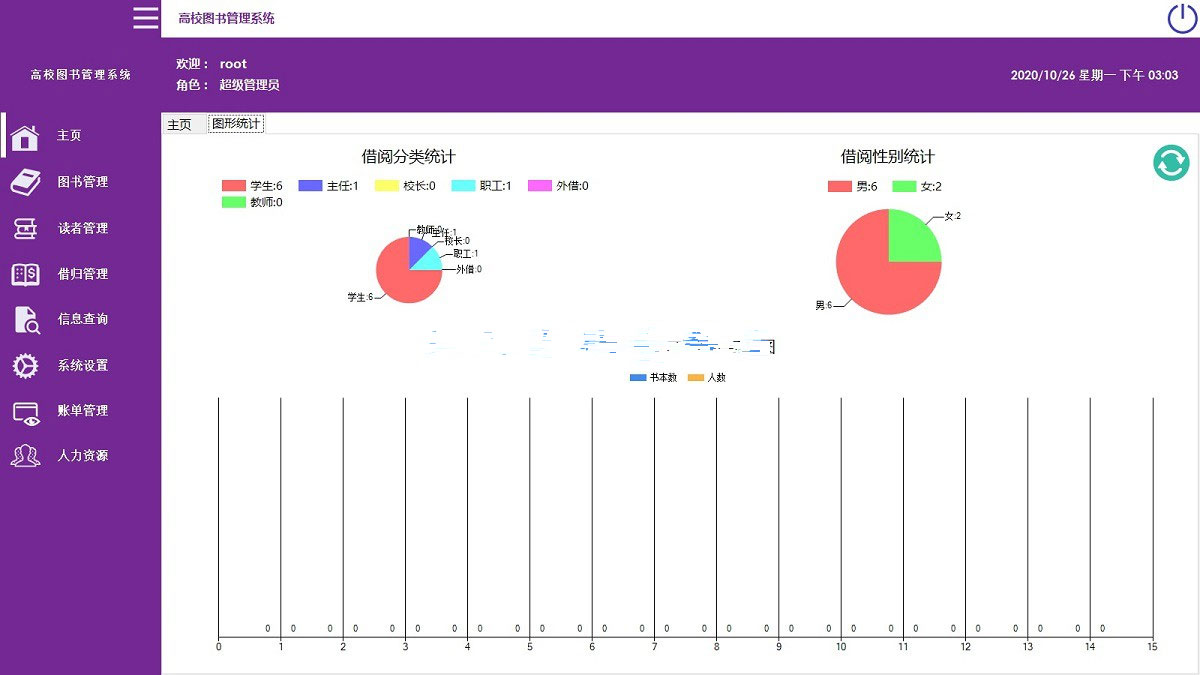1200x675 pixels.
Task: Switch to the 主页 tab
Action: pos(179,125)
